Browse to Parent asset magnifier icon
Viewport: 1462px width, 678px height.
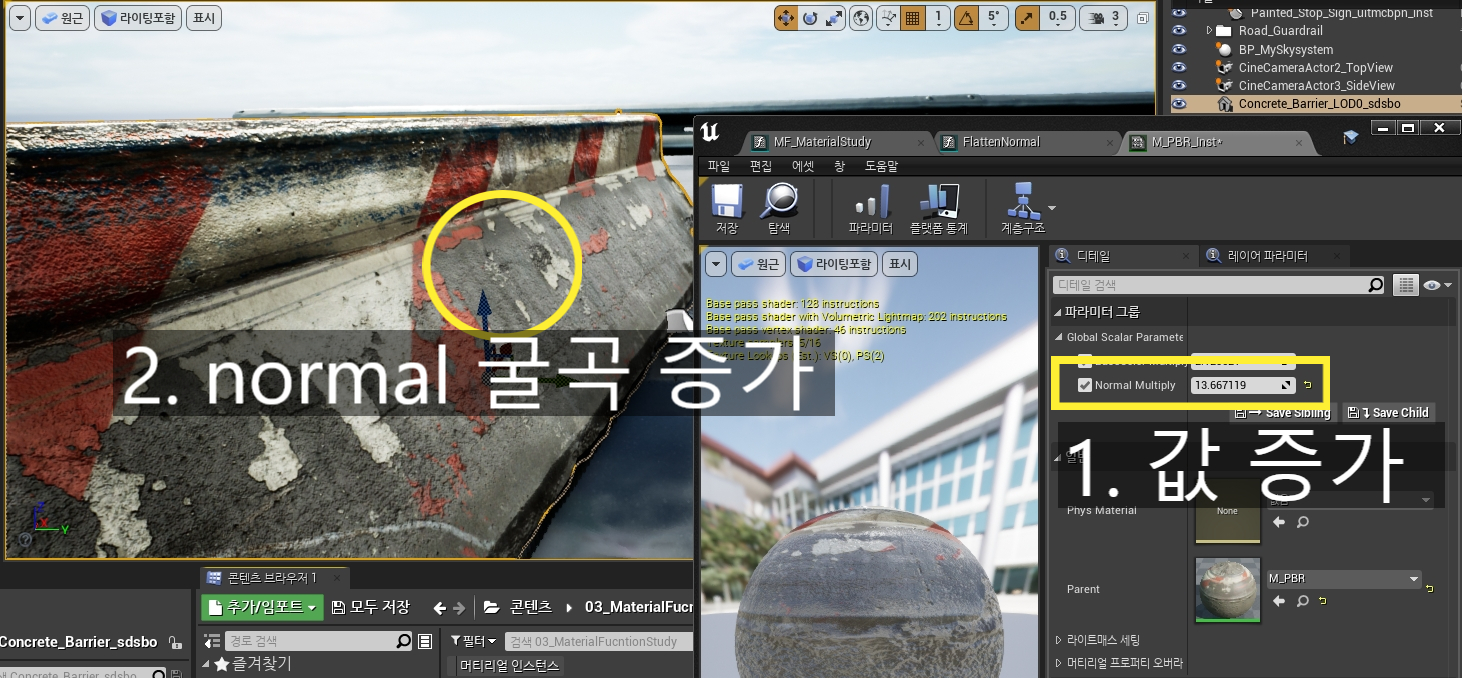(x=1302, y=601)
